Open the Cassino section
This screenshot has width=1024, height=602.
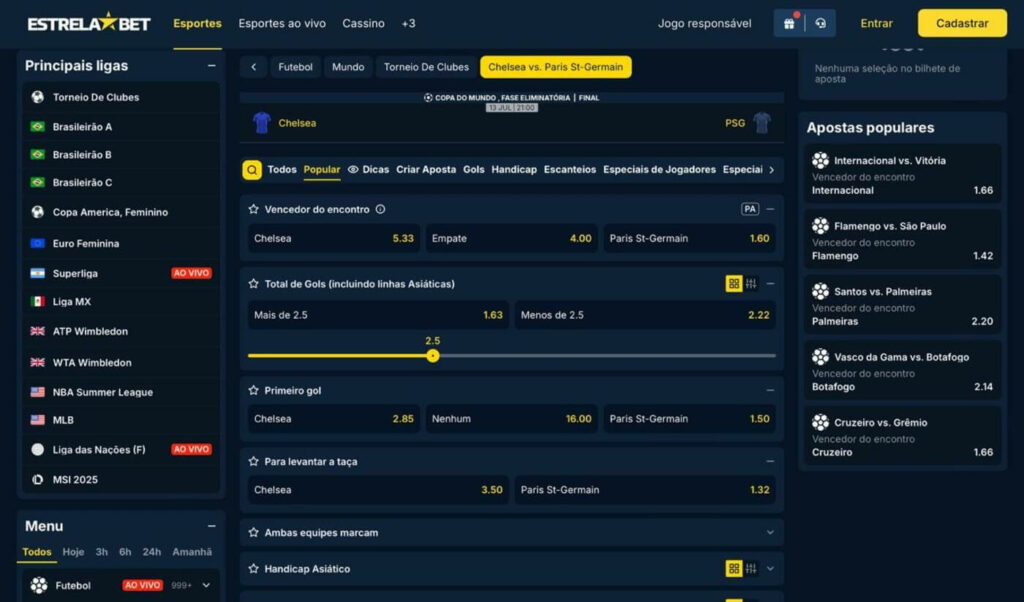tap(363, 24)
